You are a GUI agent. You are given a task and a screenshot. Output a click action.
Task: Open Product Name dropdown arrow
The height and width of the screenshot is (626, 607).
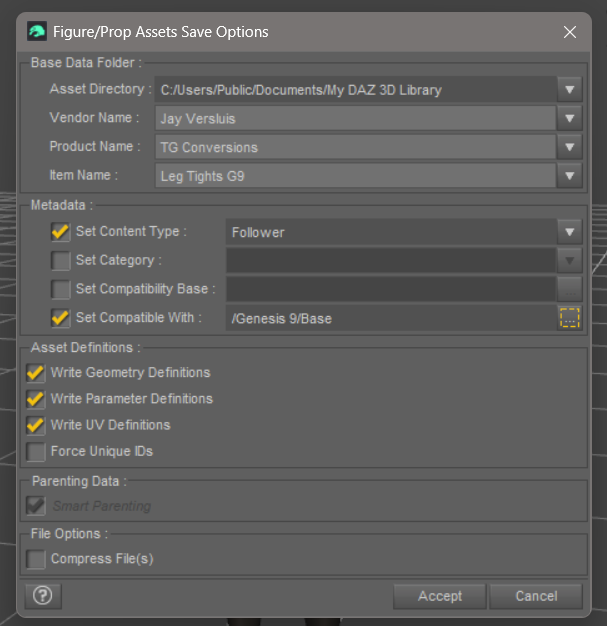(569, 147)
